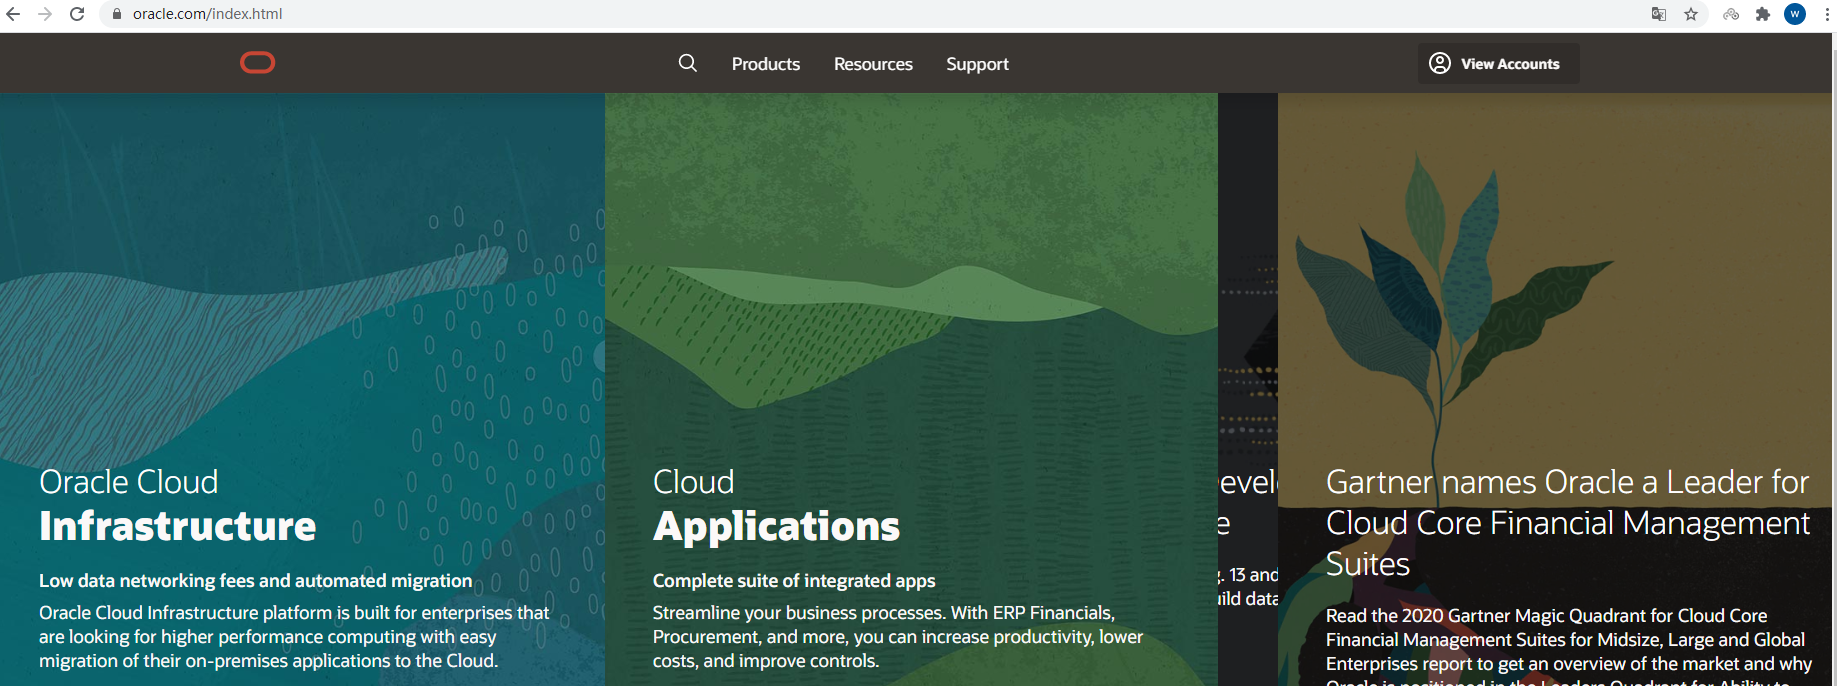Click the View Accounts button

1498,63
